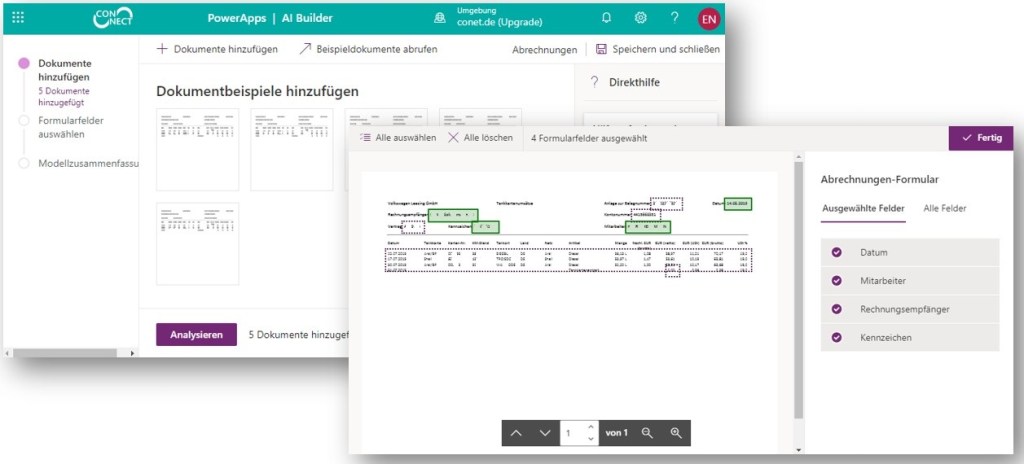Toggle the Datum field checkmark
This screenshot has width=1024, height=464.
[837, 253]
